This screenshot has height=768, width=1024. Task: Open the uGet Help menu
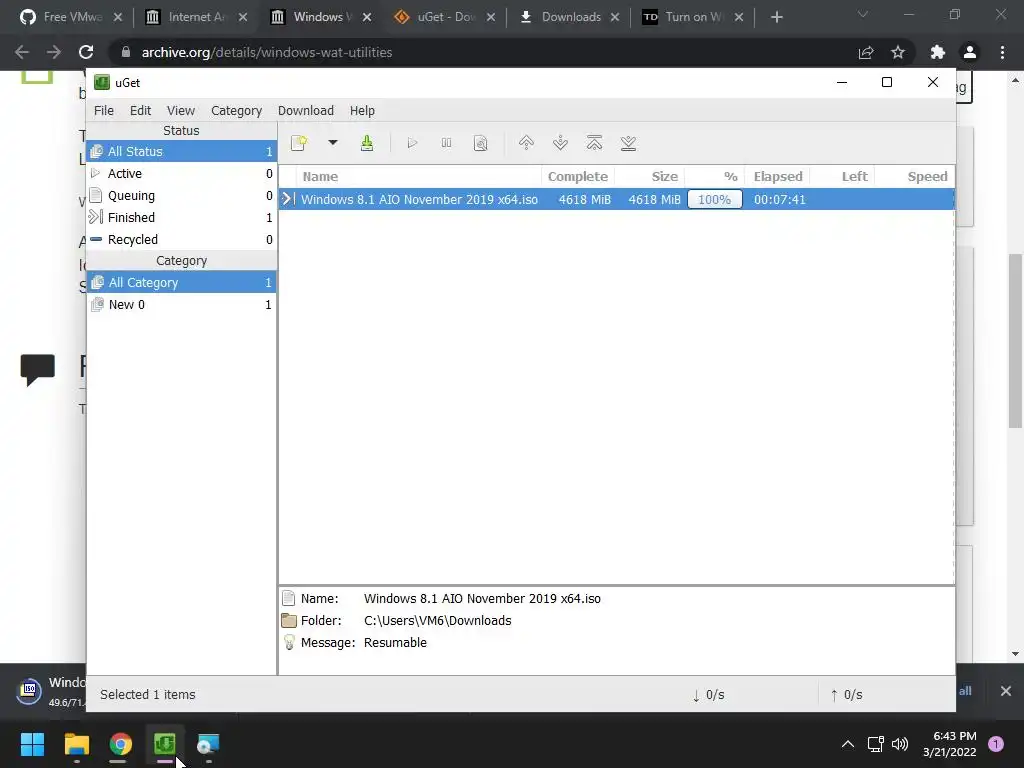coord(362,110)
